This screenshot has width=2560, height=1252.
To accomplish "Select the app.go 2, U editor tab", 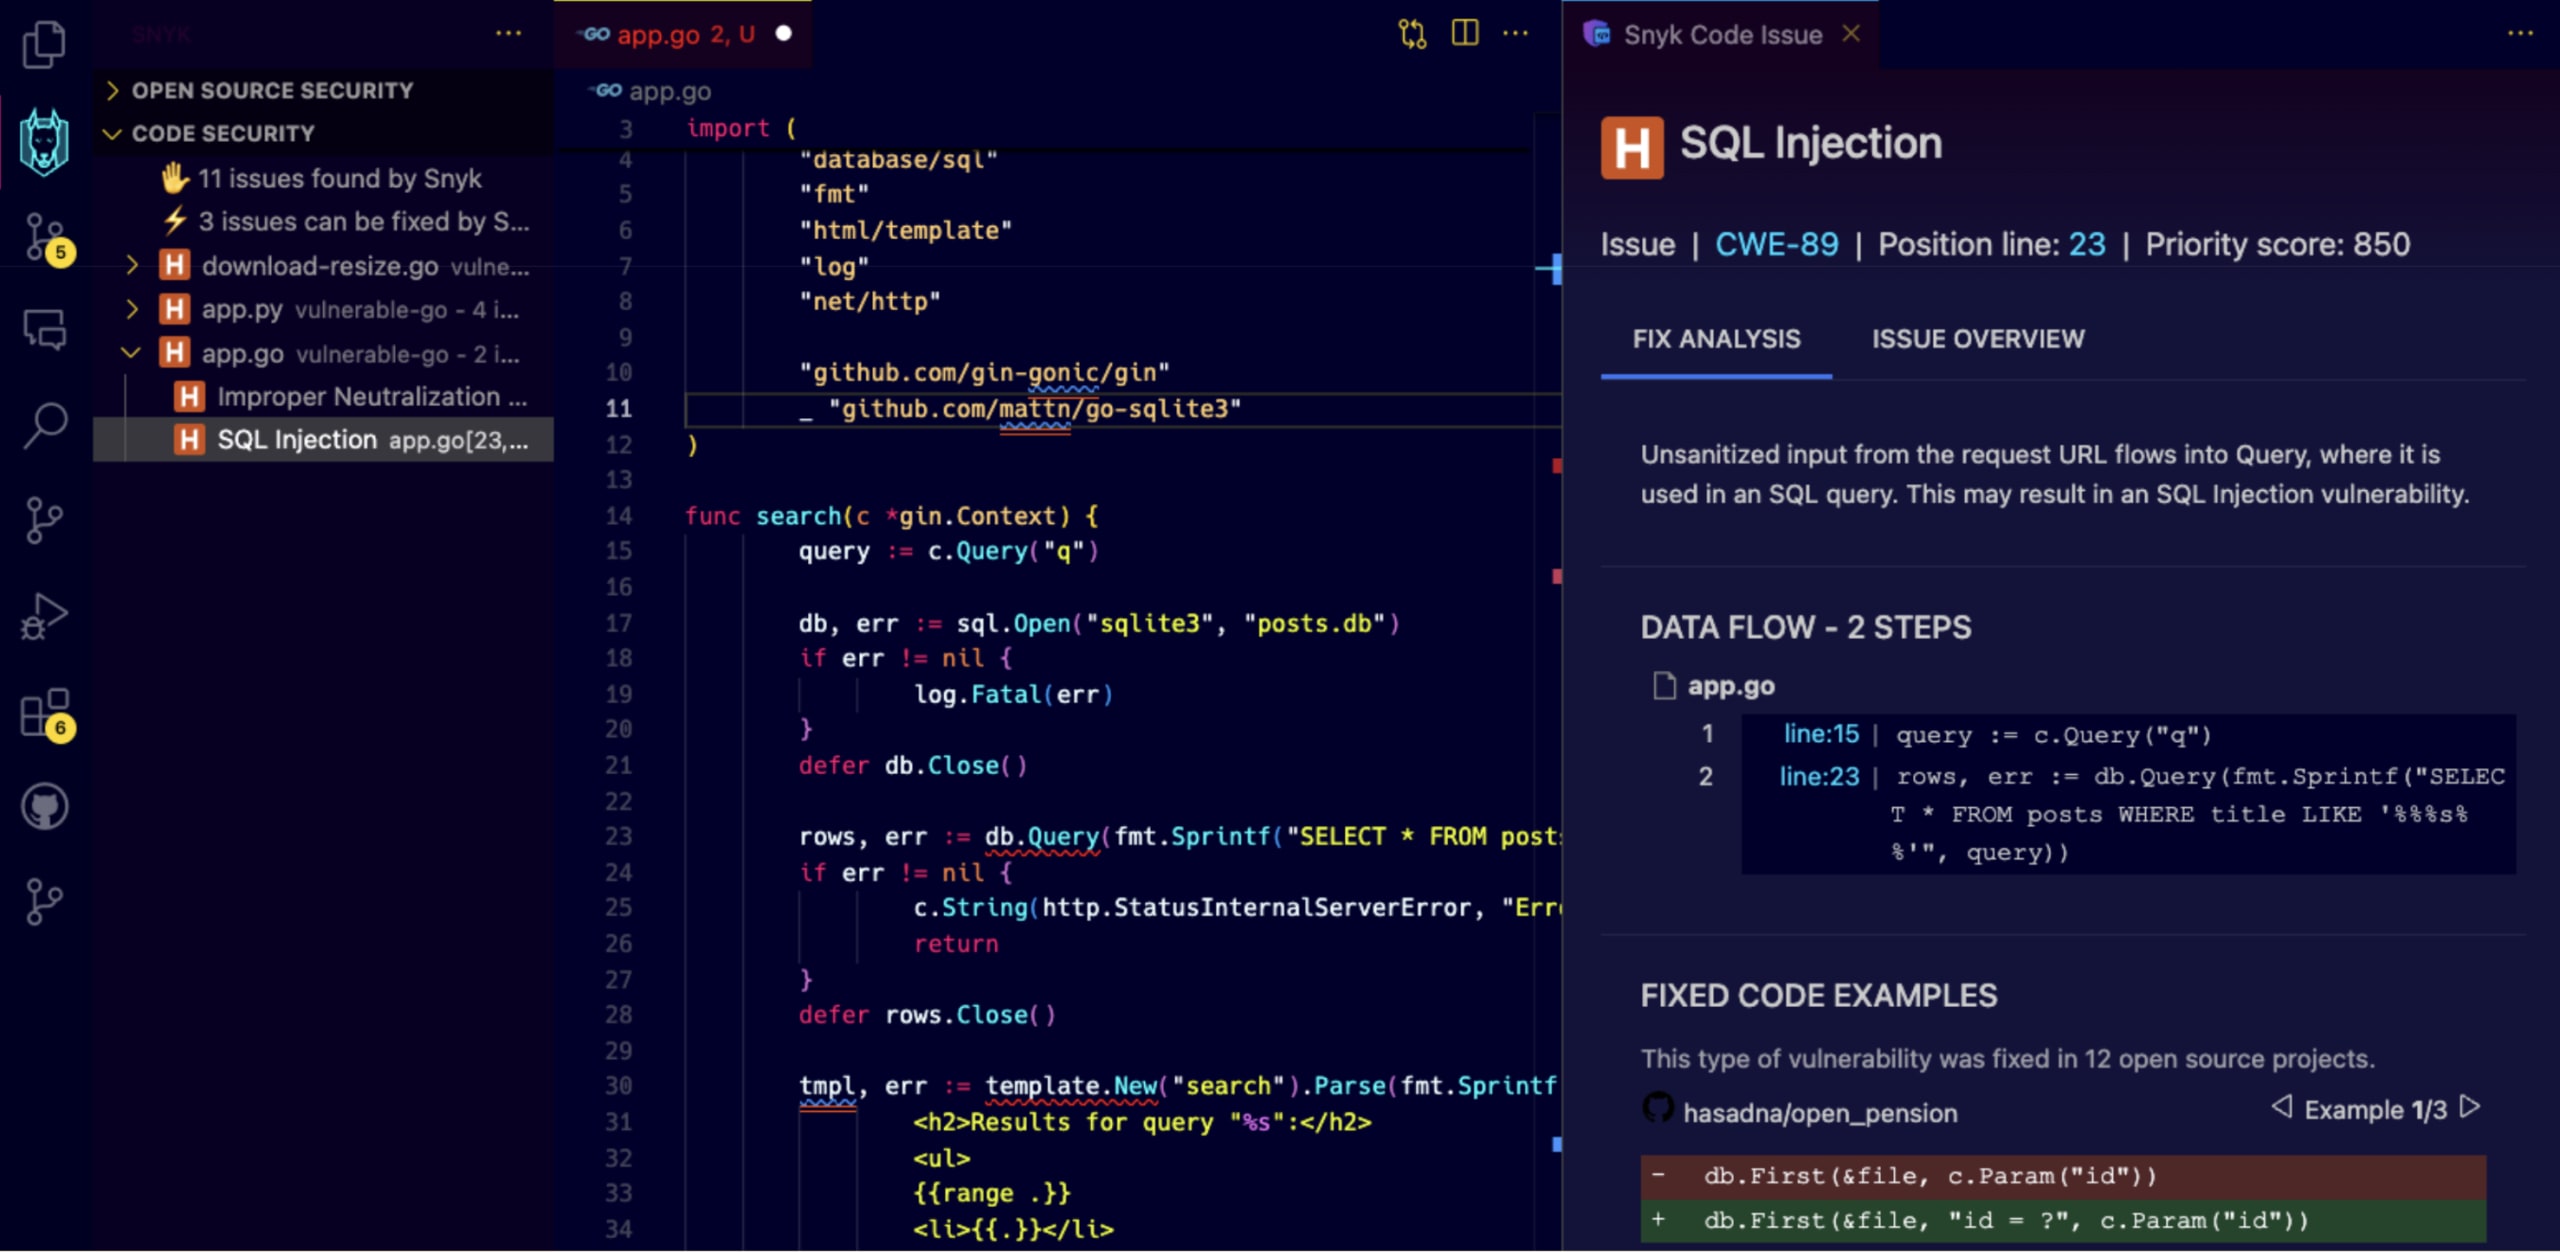I will coord(683,34).
